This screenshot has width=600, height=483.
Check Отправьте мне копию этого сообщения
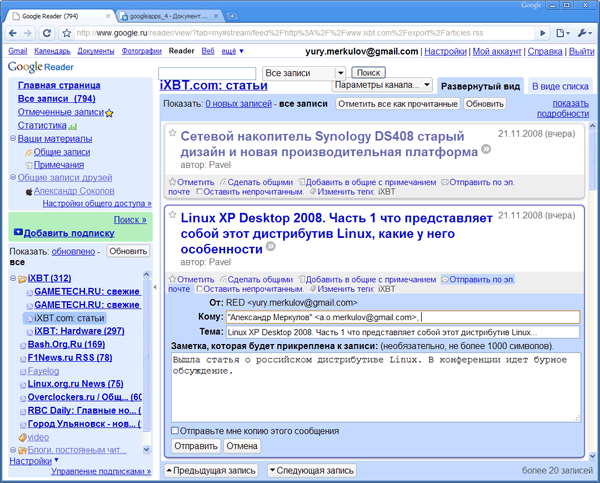point(175,431)
